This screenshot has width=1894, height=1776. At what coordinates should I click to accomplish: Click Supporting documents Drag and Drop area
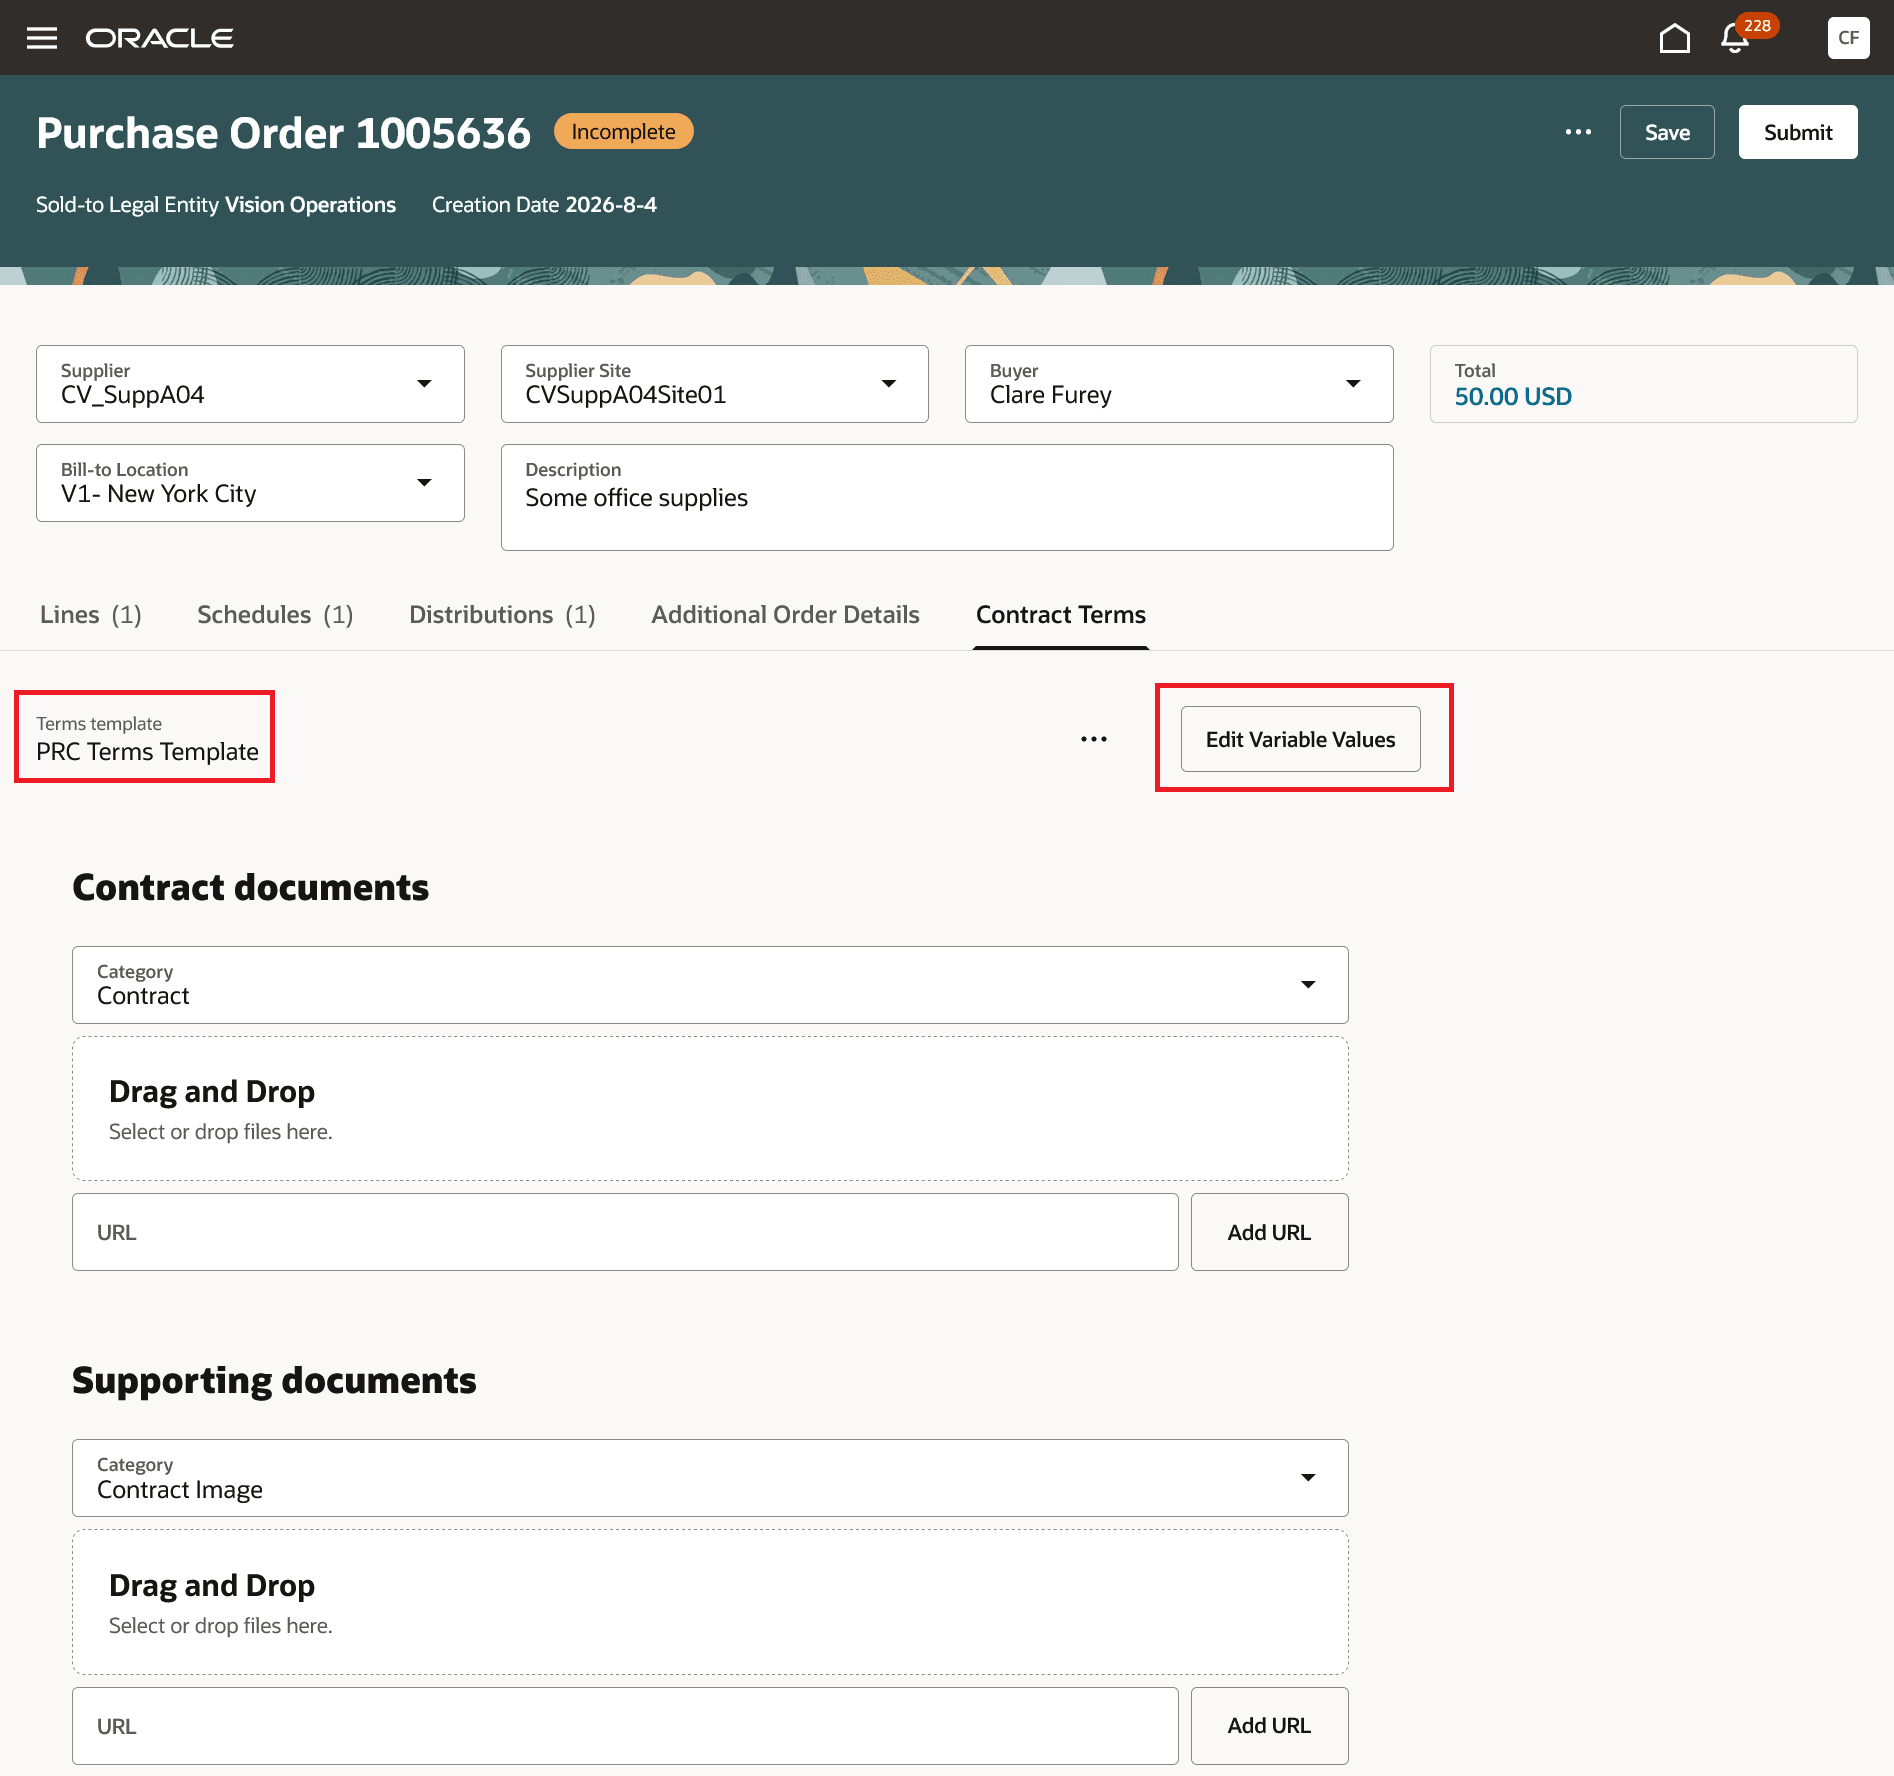pyautogui.click(x=710, y=1602)
